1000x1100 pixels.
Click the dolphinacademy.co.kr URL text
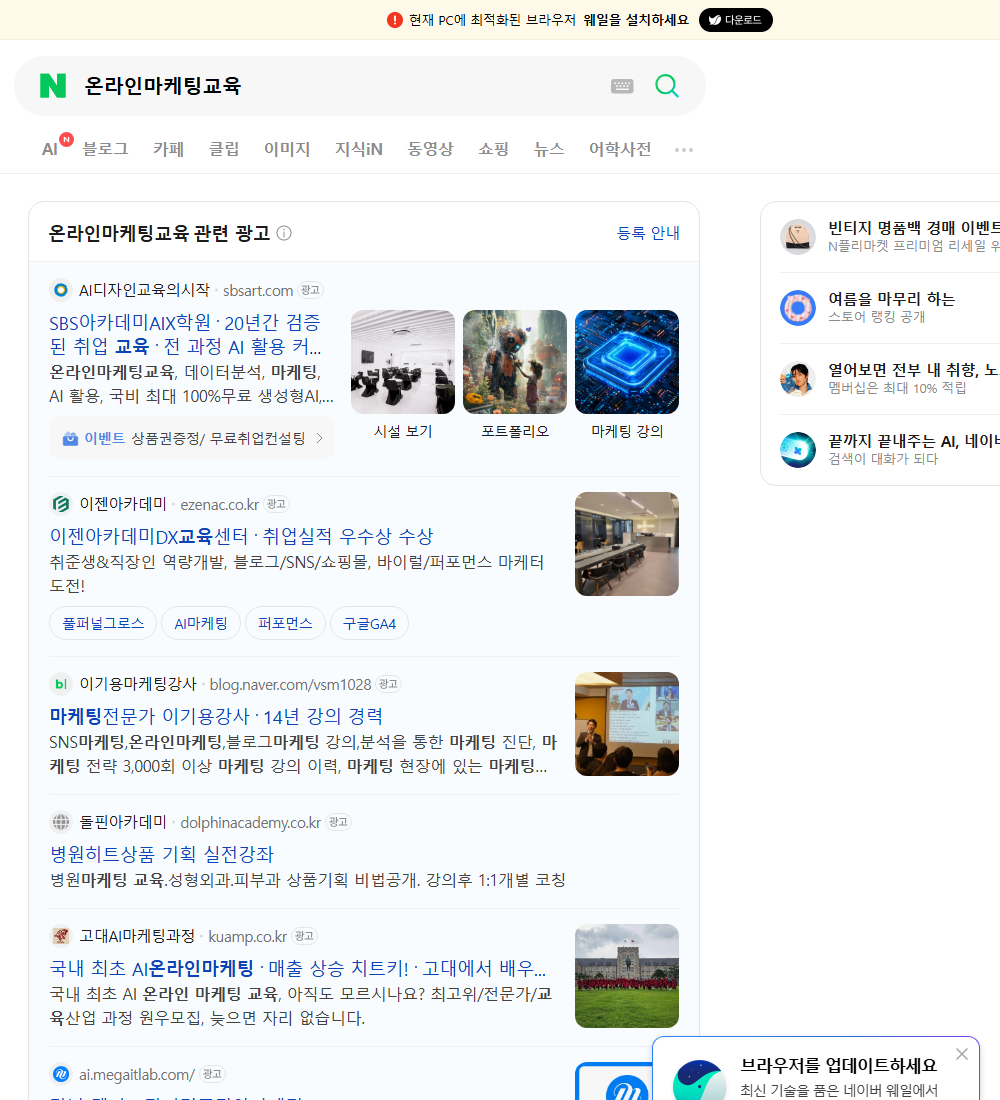[x=251, y=822]
